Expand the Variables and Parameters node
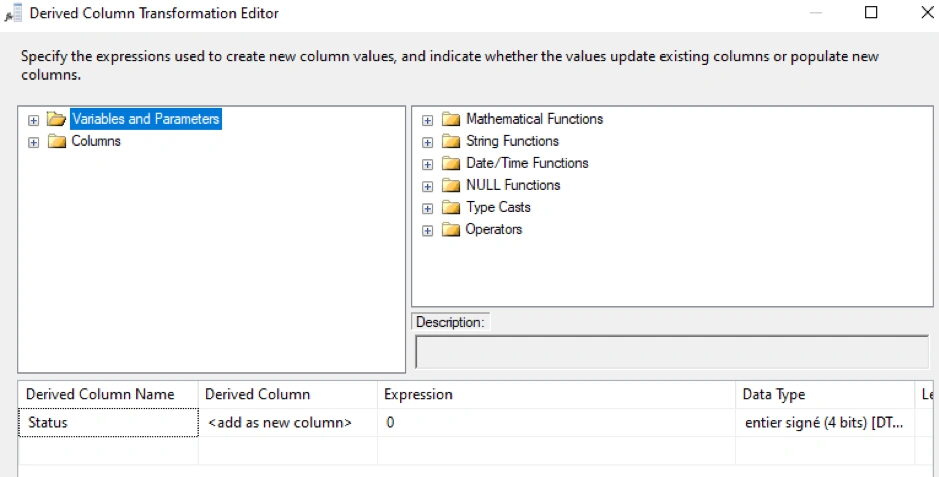Screen dimensions: 939x477 coord(34,120)
